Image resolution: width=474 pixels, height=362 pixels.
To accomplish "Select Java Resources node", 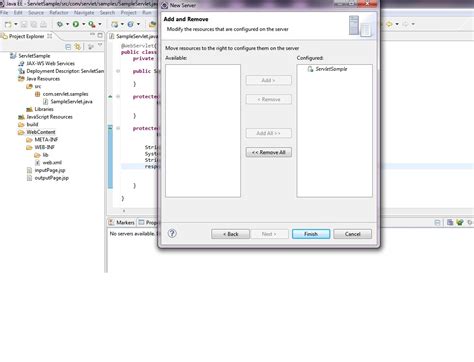I will click(x=43, y=79).
